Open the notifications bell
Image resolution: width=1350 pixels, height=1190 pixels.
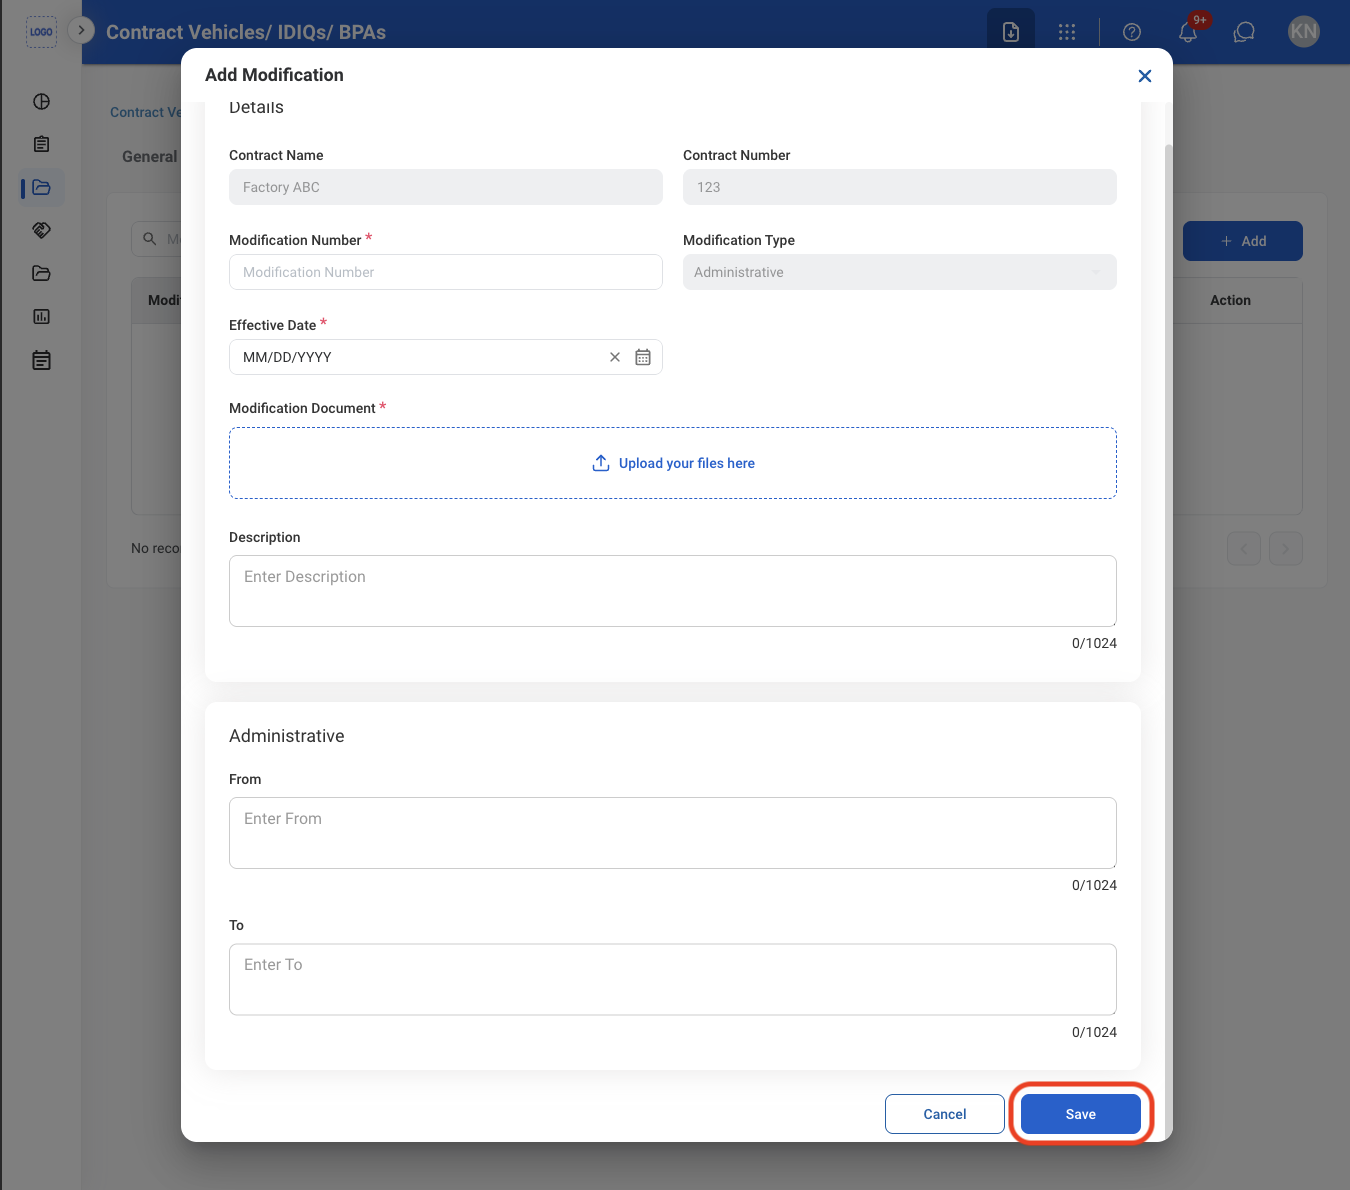pos(1188,32)
